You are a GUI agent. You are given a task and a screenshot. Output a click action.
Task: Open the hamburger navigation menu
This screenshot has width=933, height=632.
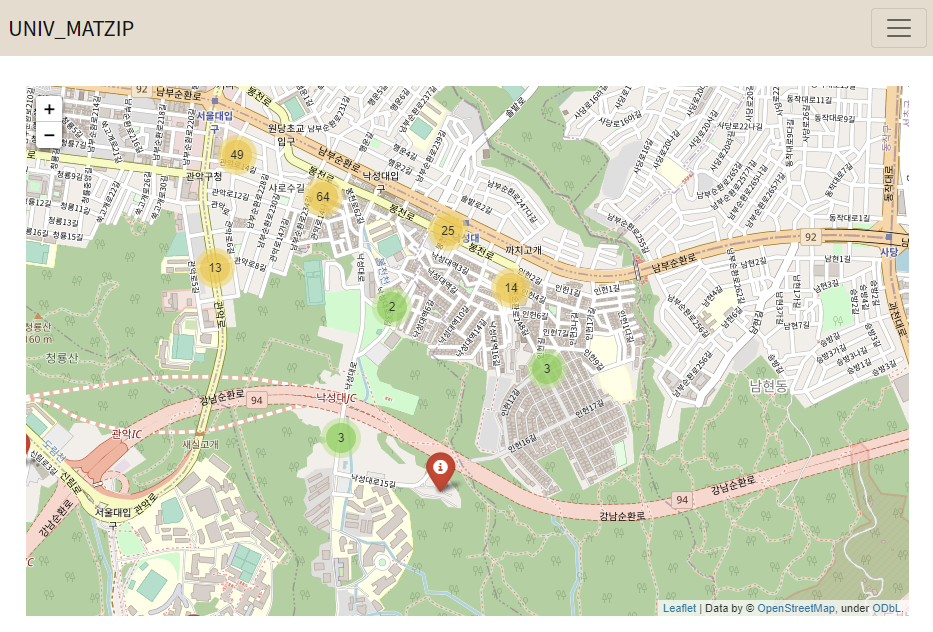pos(898,28)
